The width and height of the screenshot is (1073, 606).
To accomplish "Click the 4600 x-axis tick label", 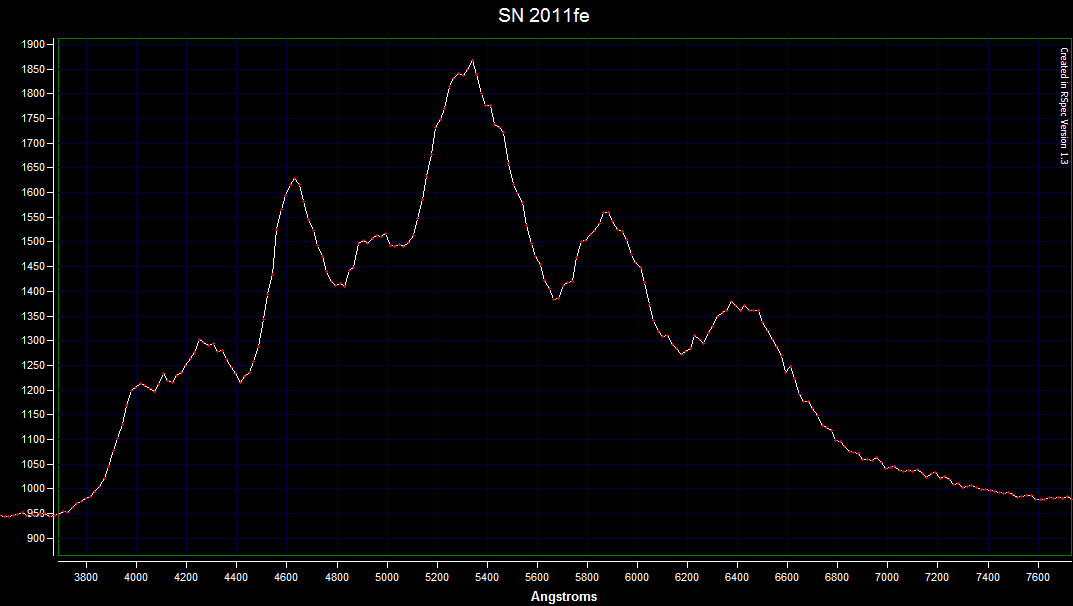I will tap(287, 577).
